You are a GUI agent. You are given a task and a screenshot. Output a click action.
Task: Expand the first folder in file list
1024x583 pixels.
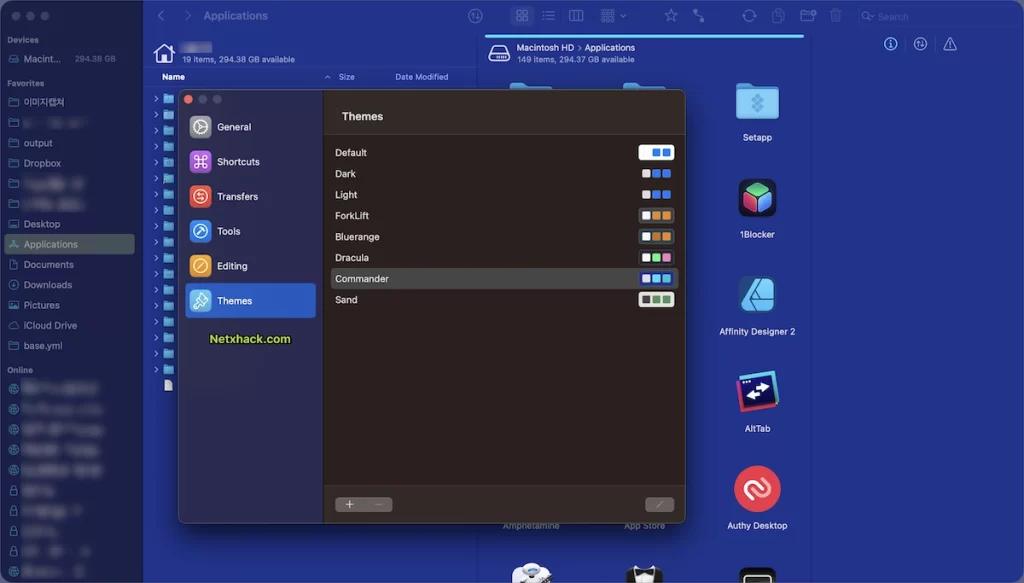pyautogui.click(x=156, y=99)
